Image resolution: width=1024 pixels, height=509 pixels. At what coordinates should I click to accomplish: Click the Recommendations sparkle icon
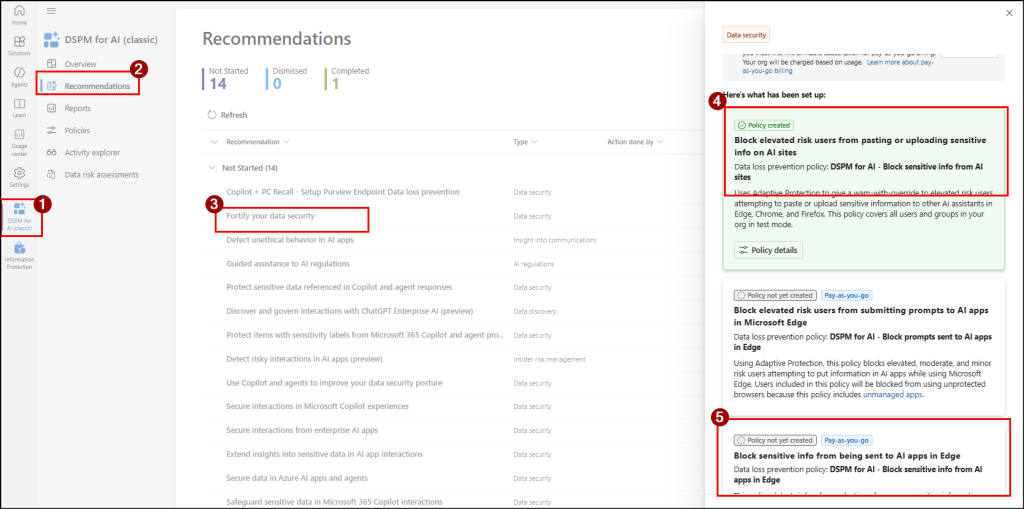pyautogui.click(x=52, y=86)
